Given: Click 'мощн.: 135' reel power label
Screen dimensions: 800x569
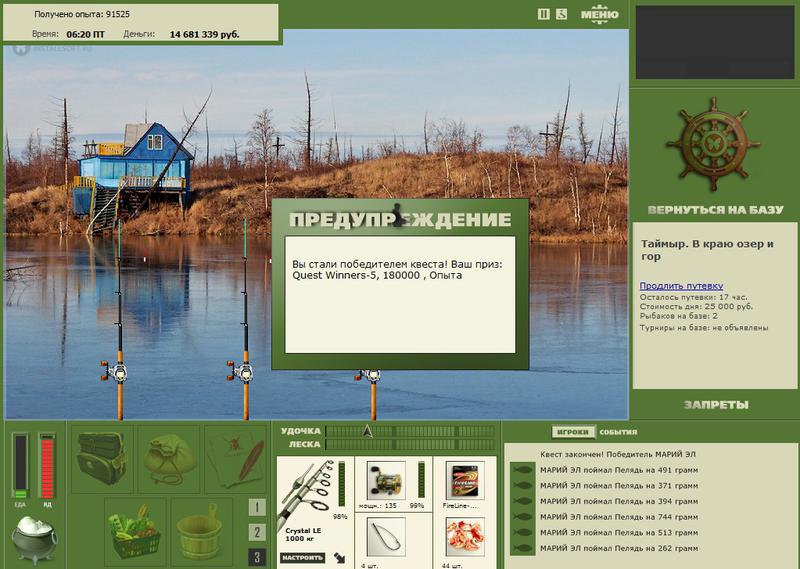Looking at the screenshot, I should (x=378, y=506).
